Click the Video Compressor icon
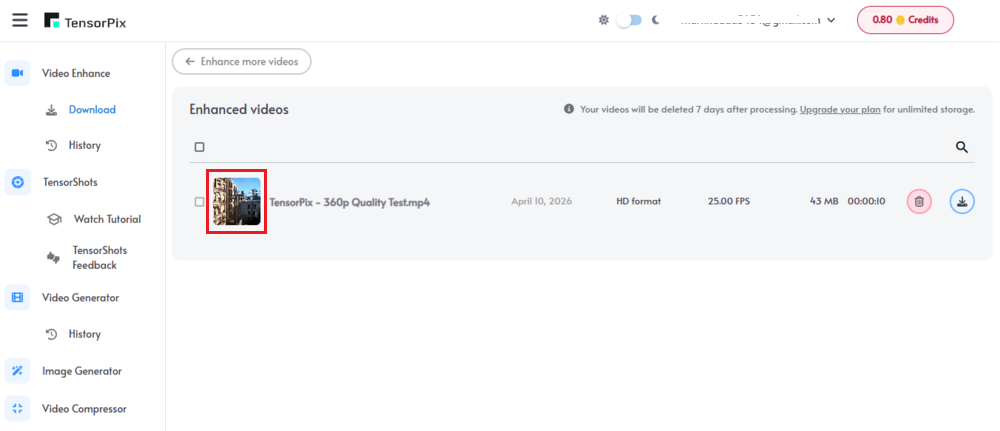Screen dimensions: 1000x431 [17, 408]
